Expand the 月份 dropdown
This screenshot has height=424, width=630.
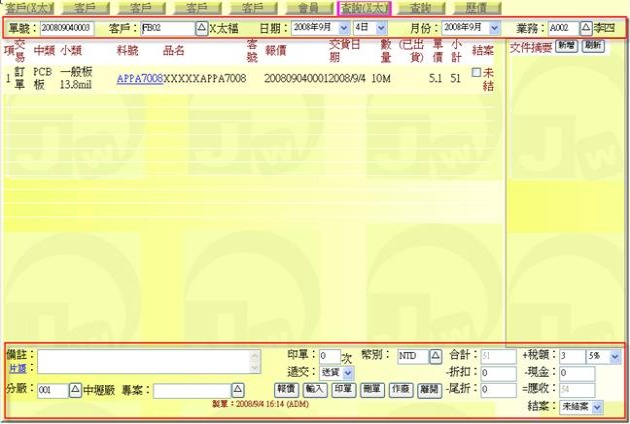tap(494, 28)
